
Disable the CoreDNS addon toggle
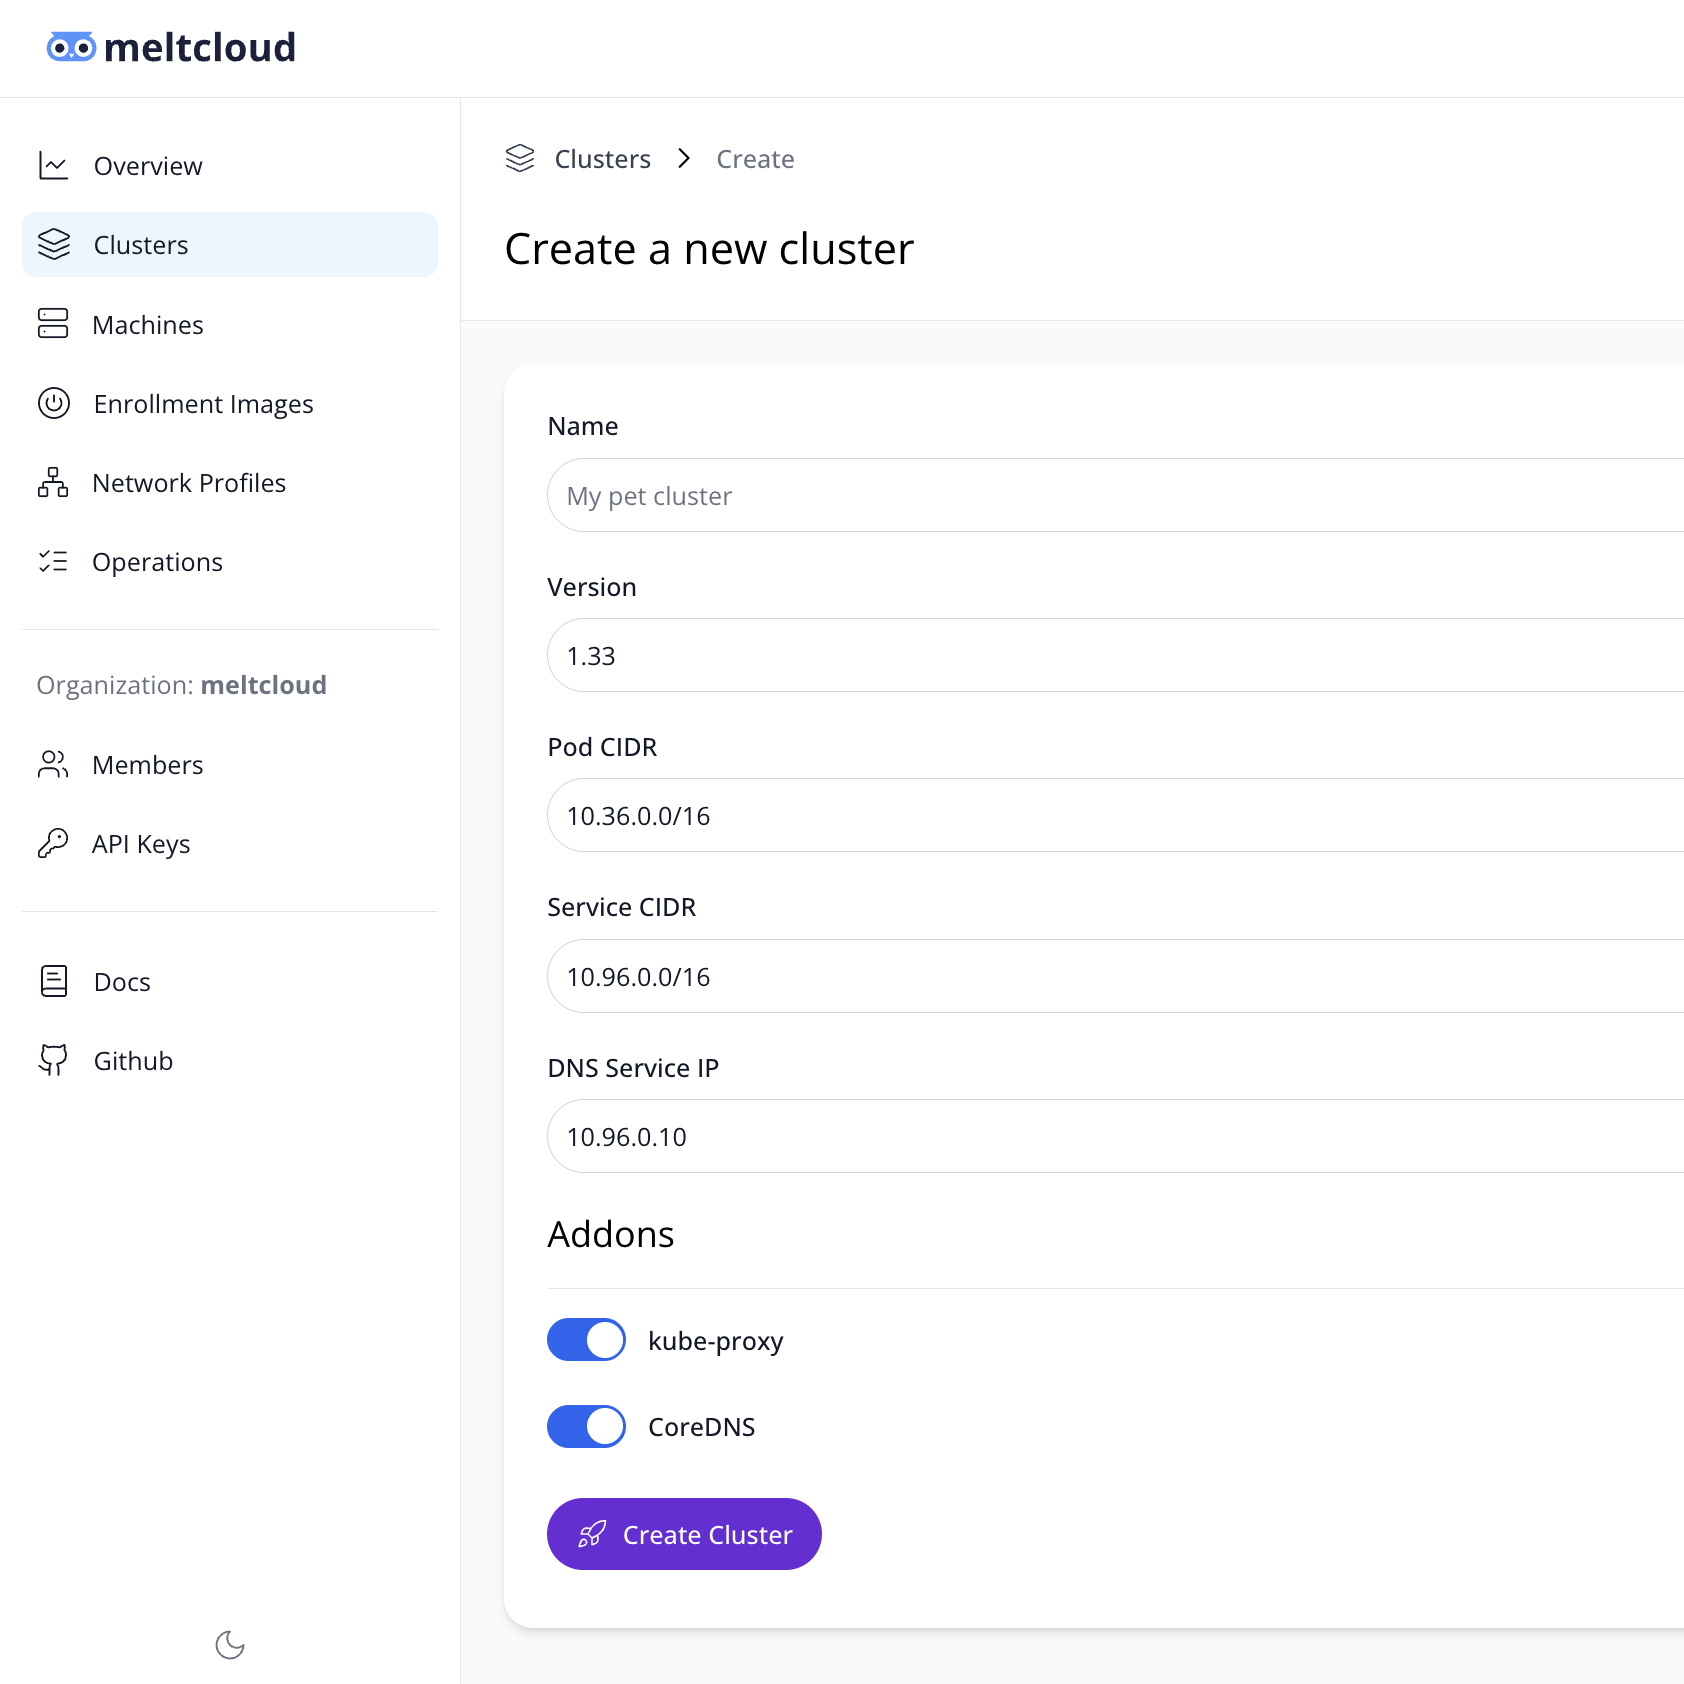[586, 1426]
